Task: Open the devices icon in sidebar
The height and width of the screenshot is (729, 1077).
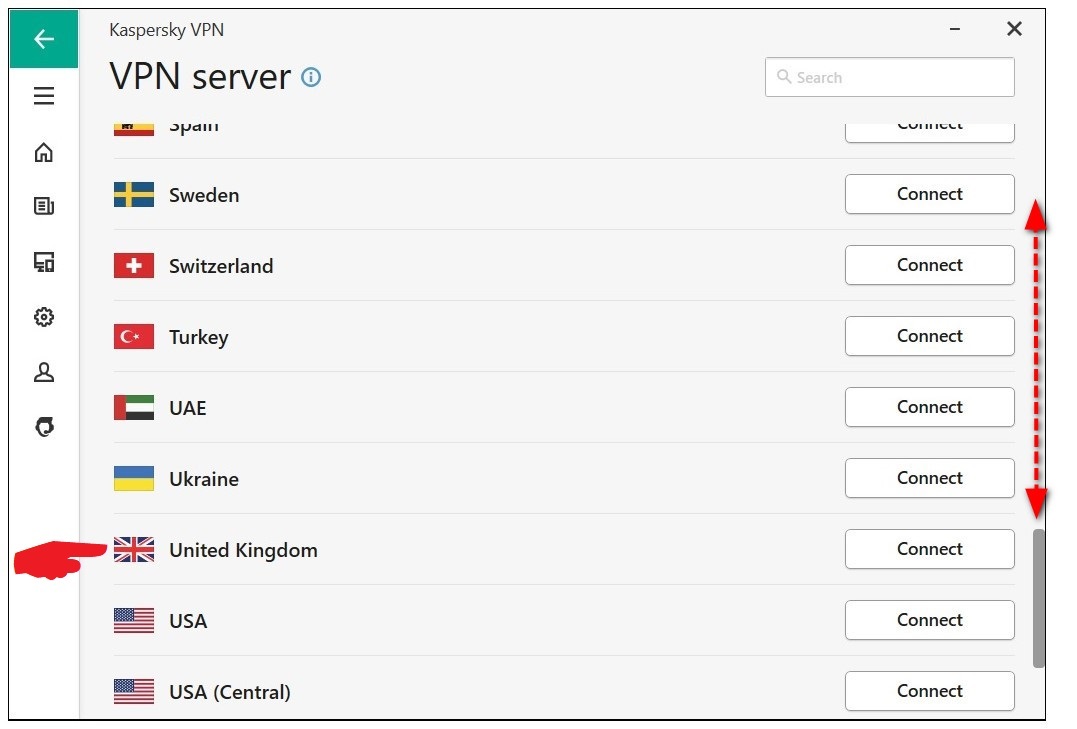Action: click(43, 263)
